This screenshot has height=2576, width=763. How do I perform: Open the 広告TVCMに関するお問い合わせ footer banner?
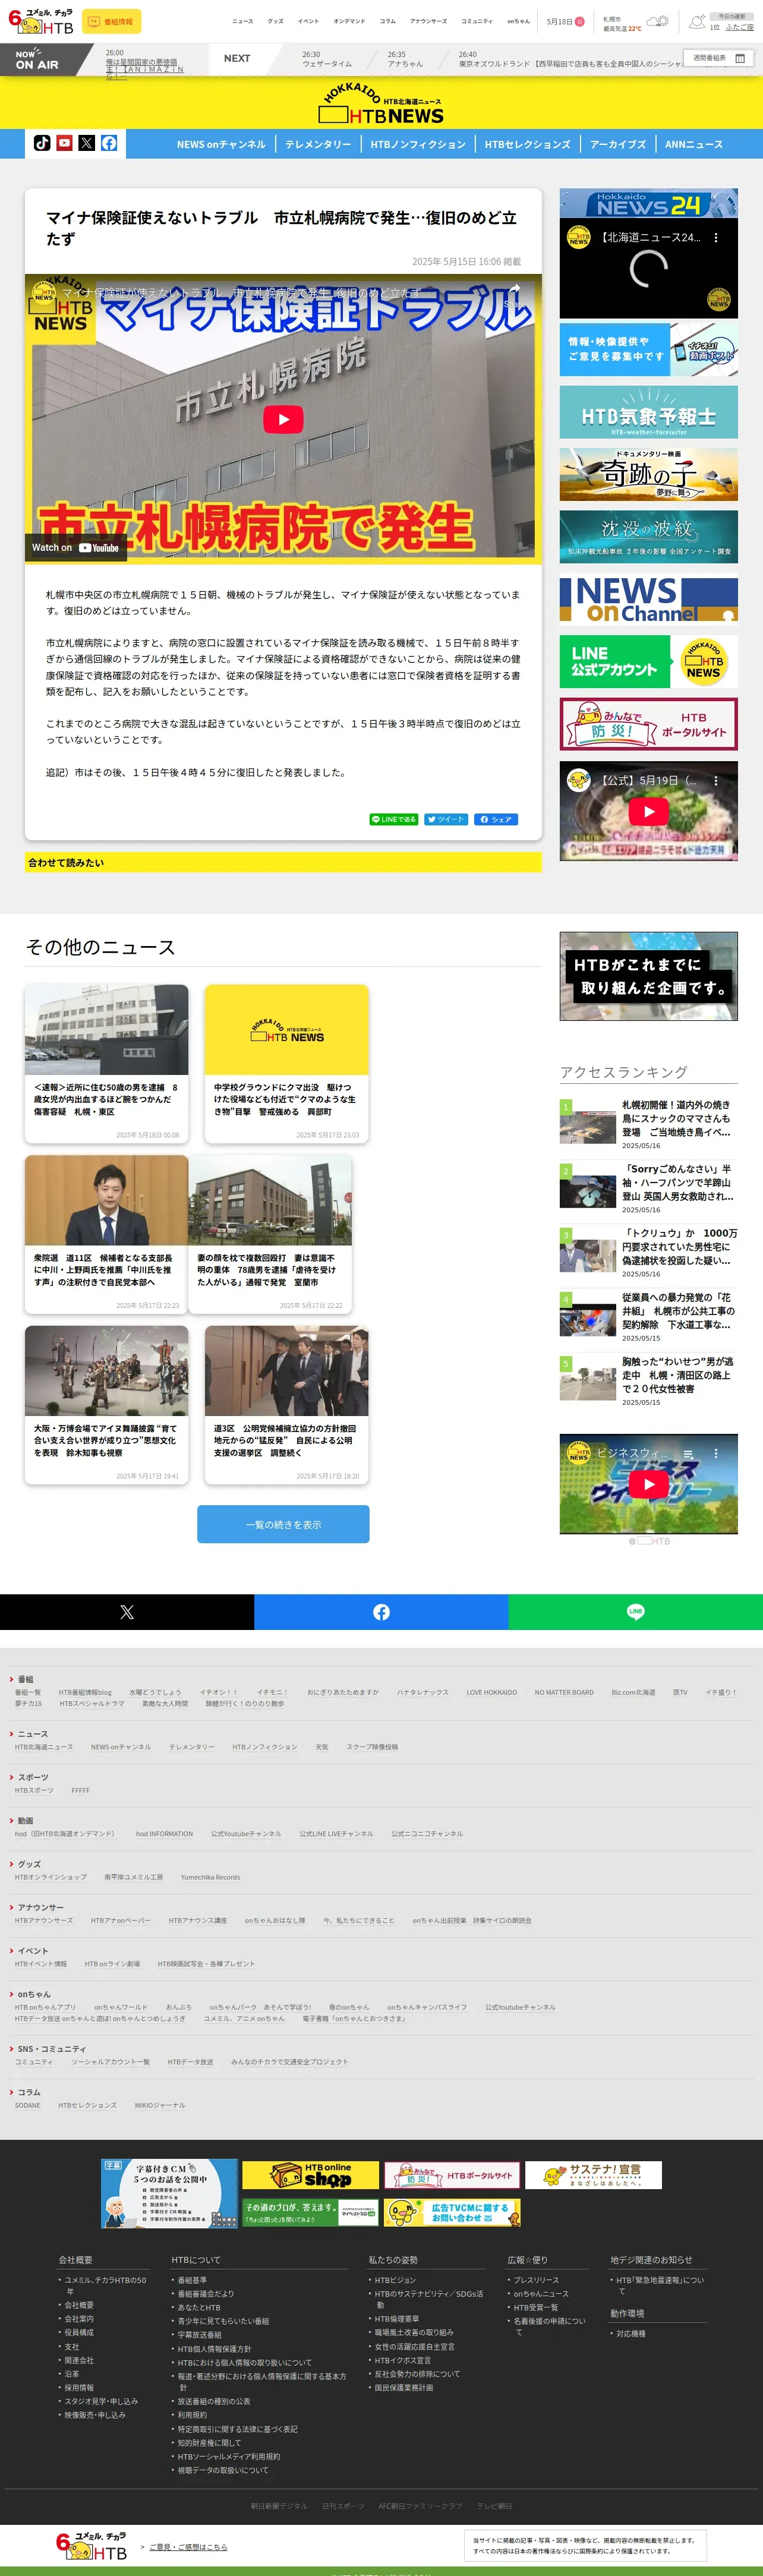pos(452,2212)
